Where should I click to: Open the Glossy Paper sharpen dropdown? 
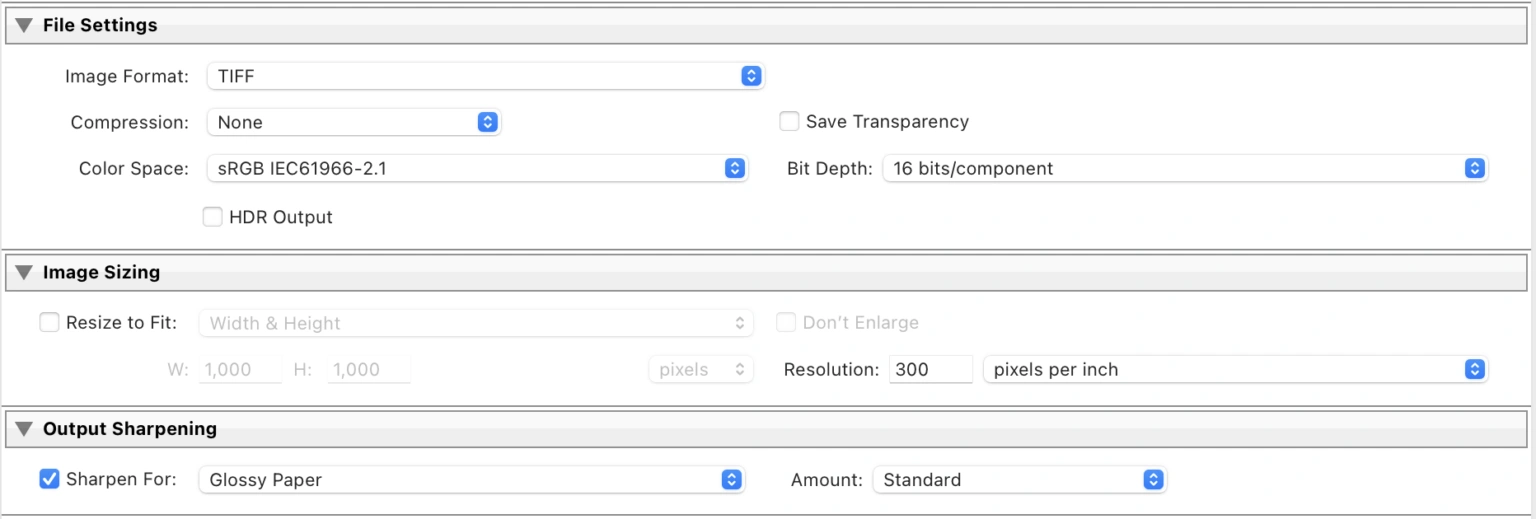pyautogui.click(x=471, y=480)
